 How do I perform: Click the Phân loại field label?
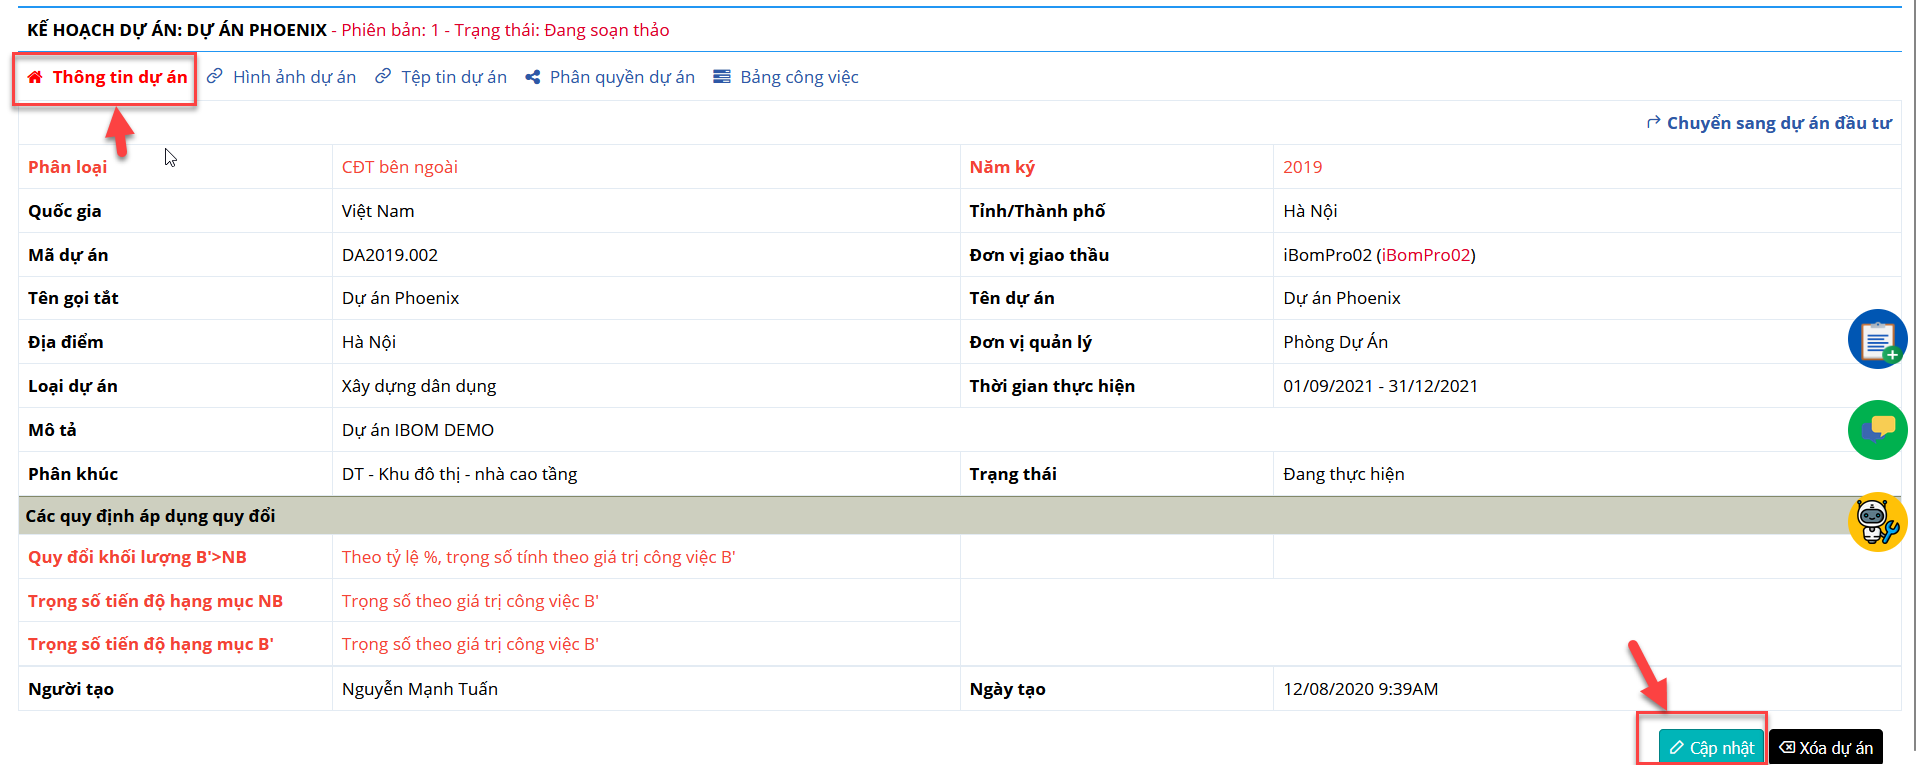point(68,167)
